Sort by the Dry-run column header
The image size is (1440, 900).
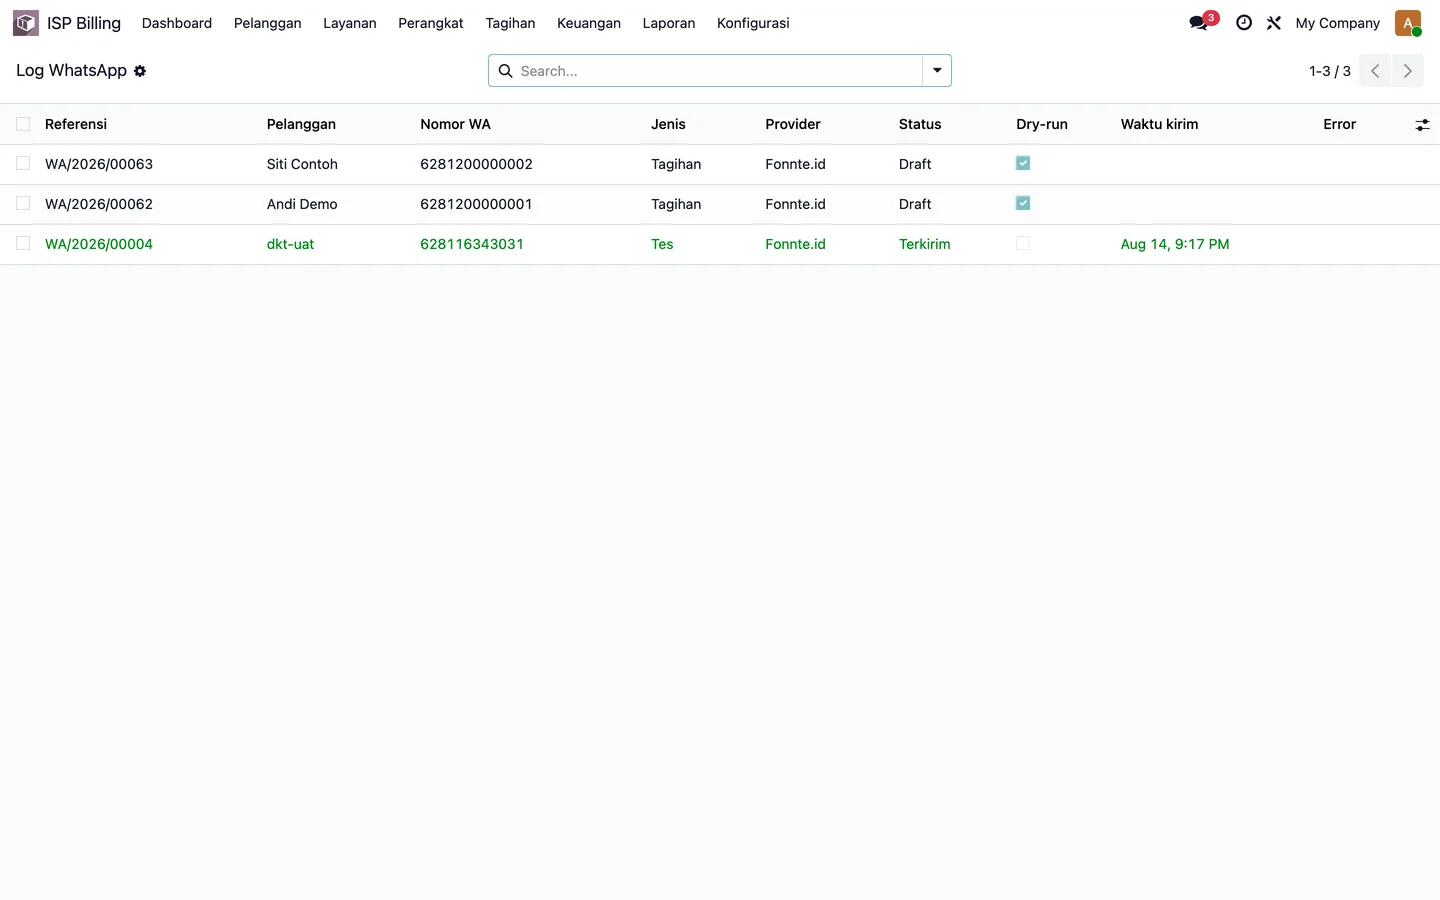click(1042, 124)
